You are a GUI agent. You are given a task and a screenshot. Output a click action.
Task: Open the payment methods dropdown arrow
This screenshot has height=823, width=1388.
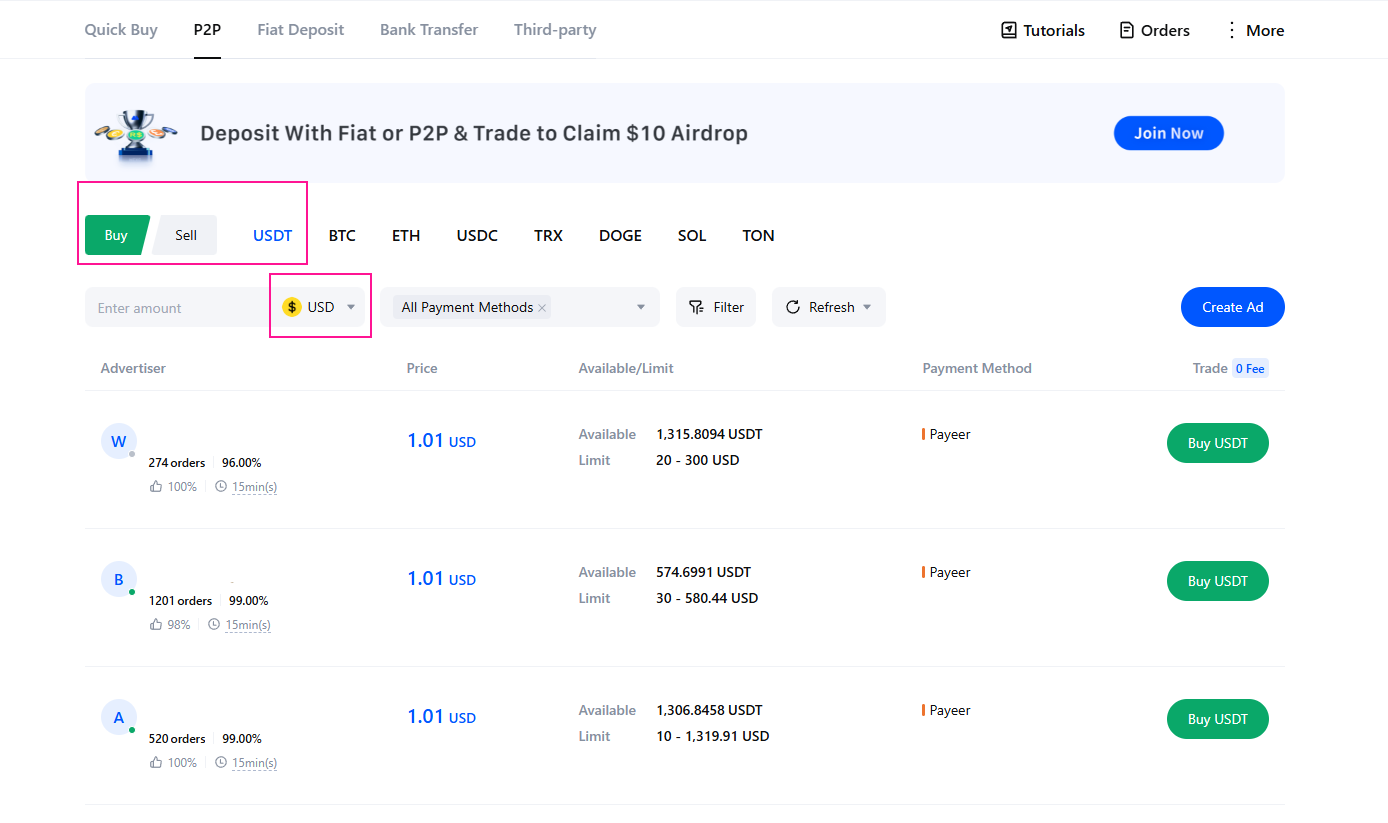pos(641,307)
